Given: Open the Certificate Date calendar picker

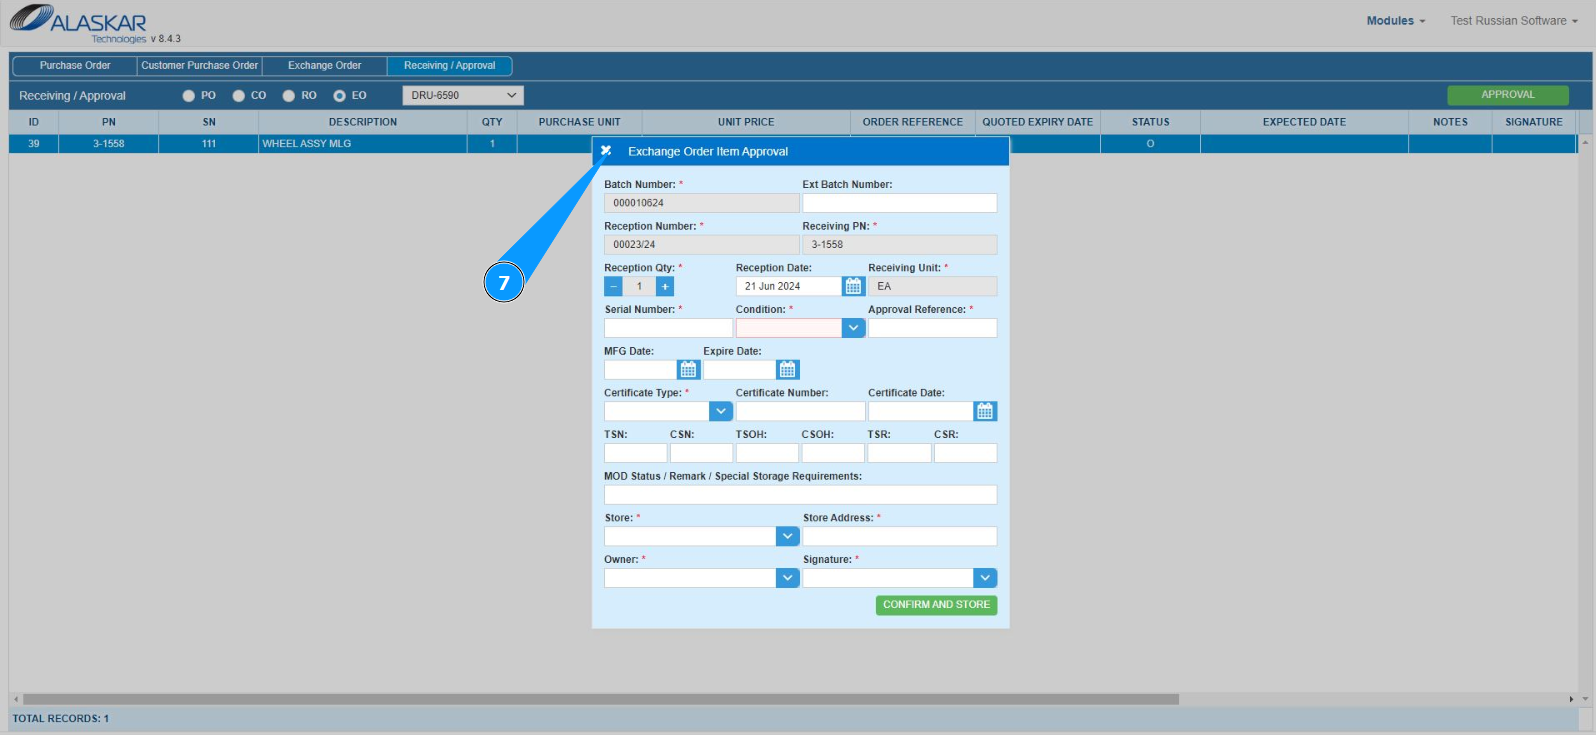Looking at the screenshot, I should click(986, 411).
